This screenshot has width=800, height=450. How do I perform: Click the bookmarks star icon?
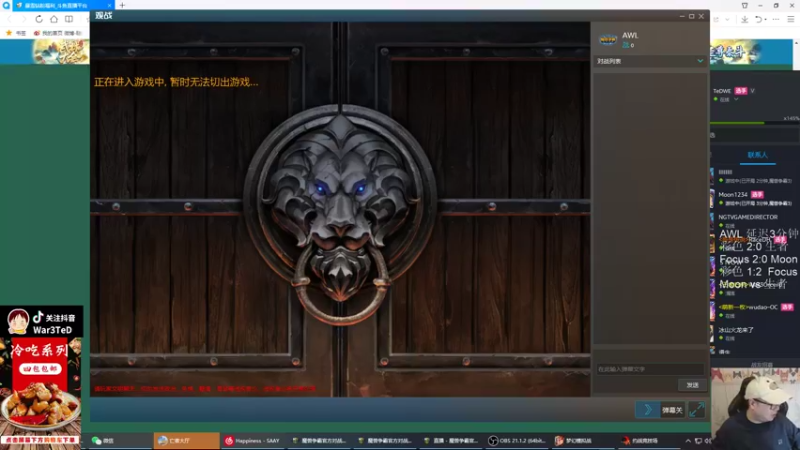tap(9, 33)
